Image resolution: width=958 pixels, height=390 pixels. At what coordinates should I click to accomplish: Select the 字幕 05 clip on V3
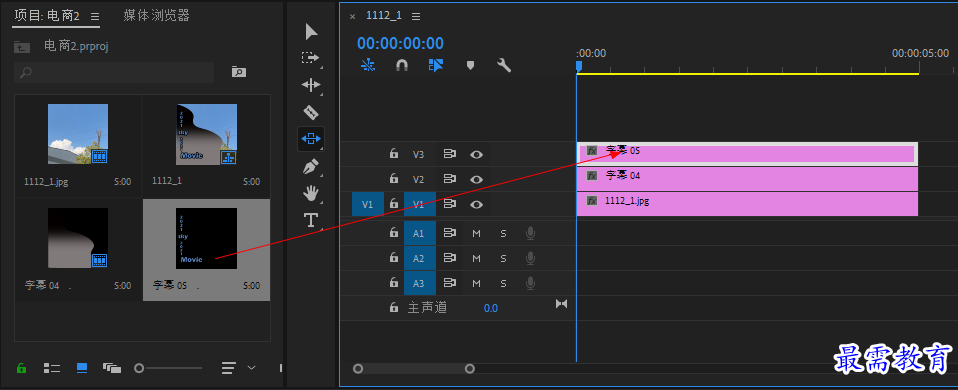[747, 154]
